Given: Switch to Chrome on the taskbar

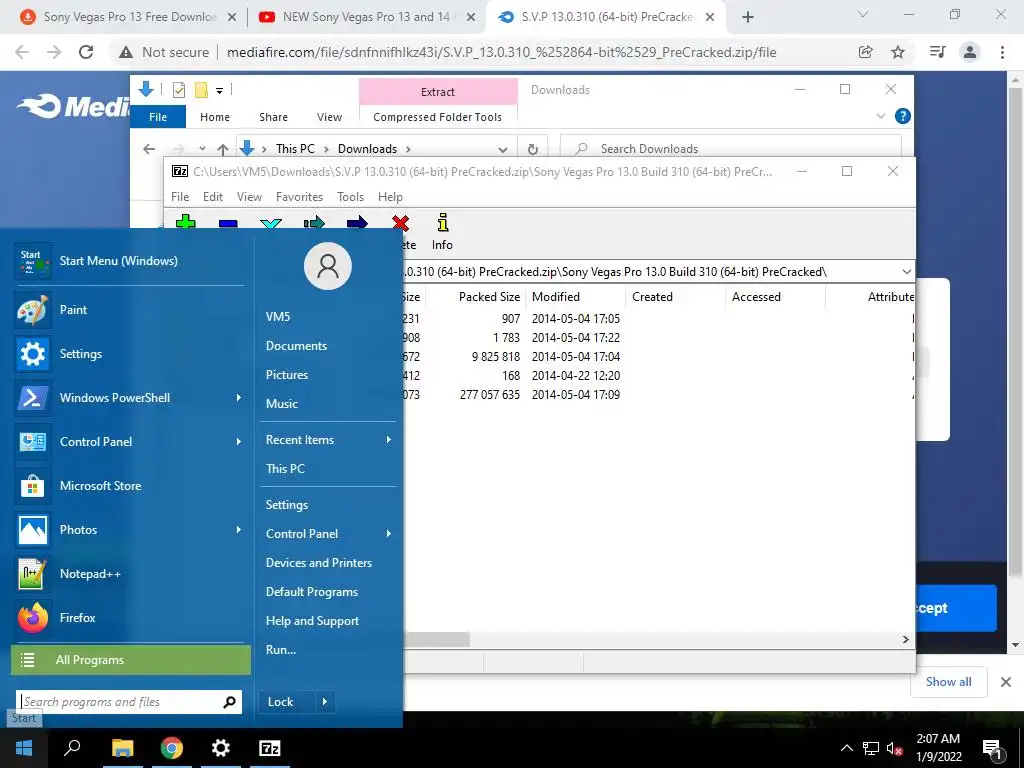Looking at the screenshot, I should click(172, 748).
